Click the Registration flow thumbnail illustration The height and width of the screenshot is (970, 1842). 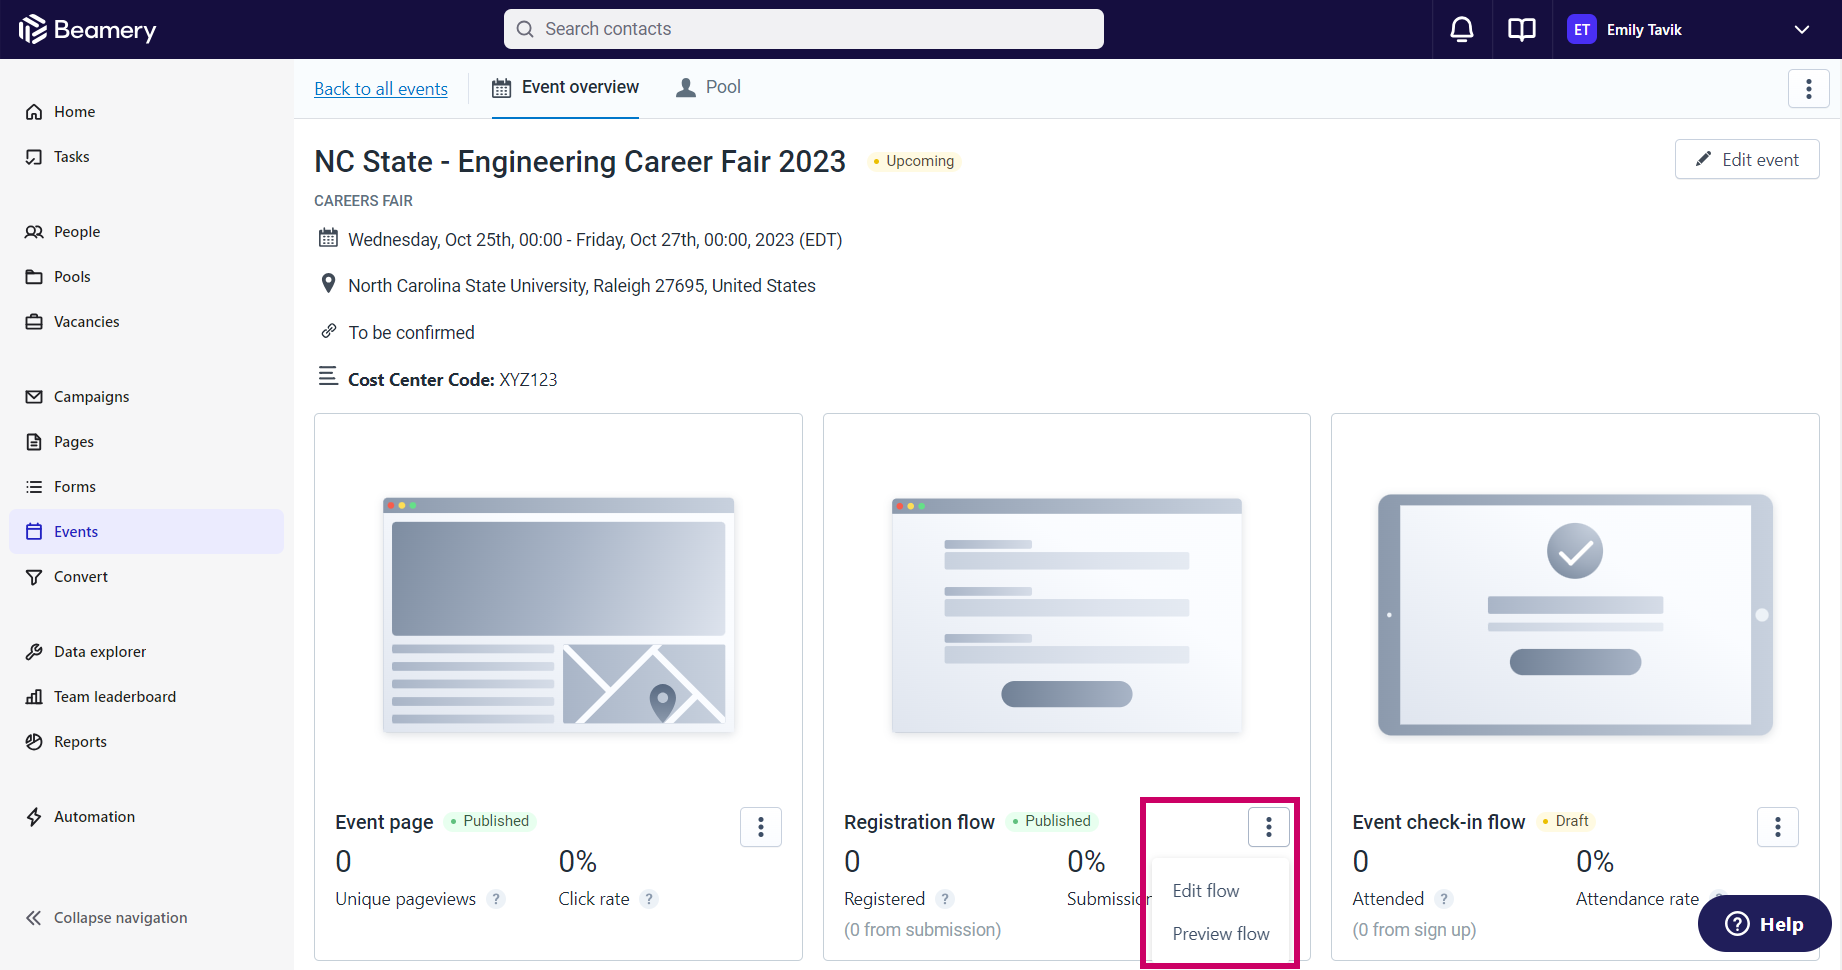(1067, 615)
